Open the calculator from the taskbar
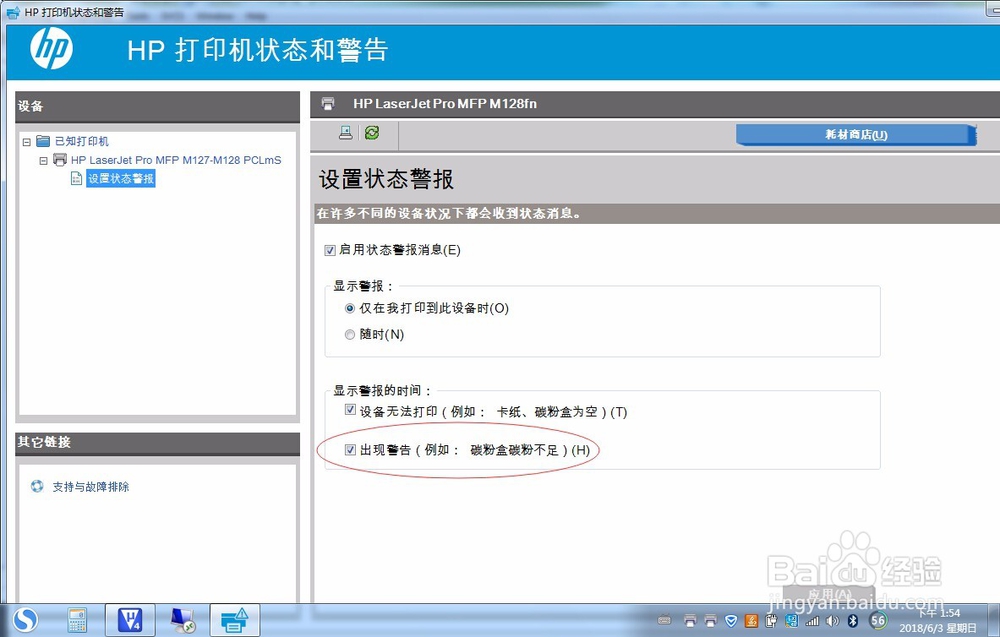This screenshot has width=1000, height=637. point(77,620)
